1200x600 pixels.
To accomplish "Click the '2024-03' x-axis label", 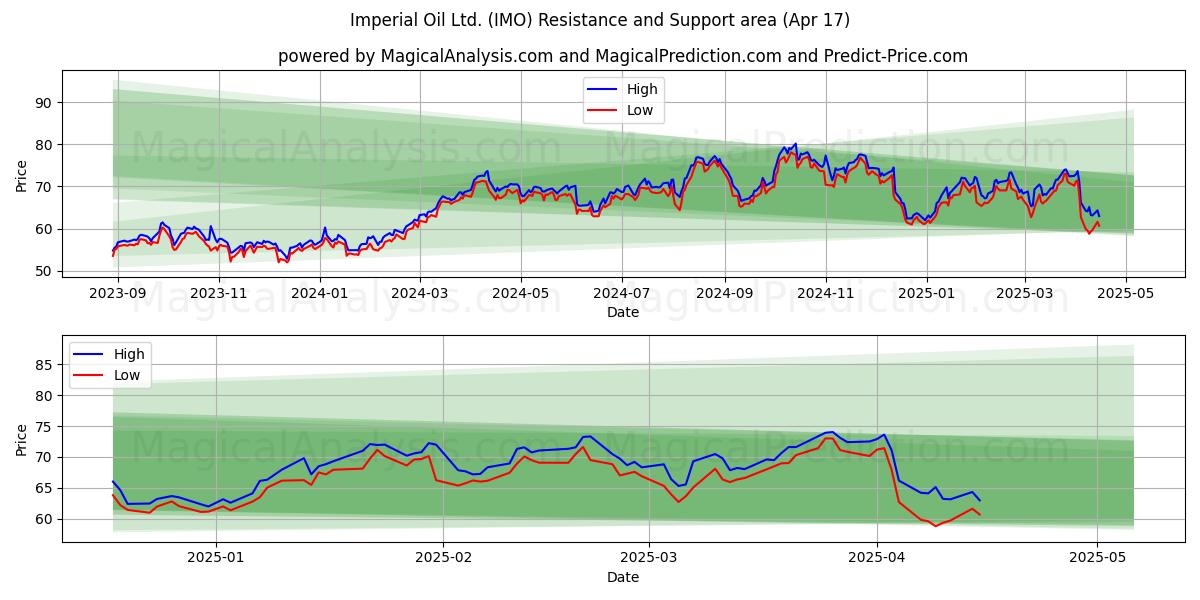I will pos(420,295).
